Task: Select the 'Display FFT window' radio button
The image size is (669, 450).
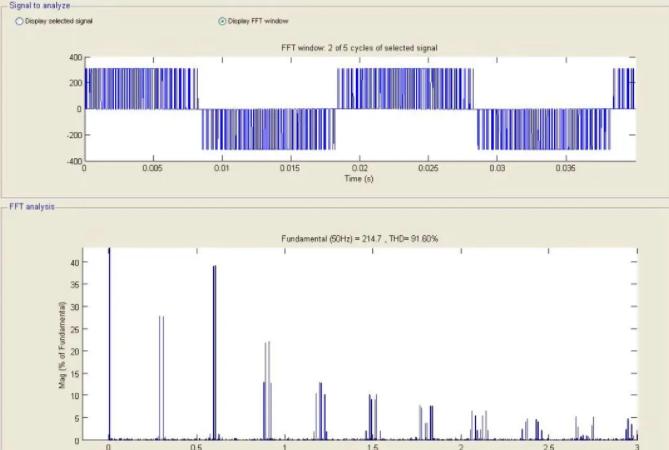Action: [x=221, y=20]
